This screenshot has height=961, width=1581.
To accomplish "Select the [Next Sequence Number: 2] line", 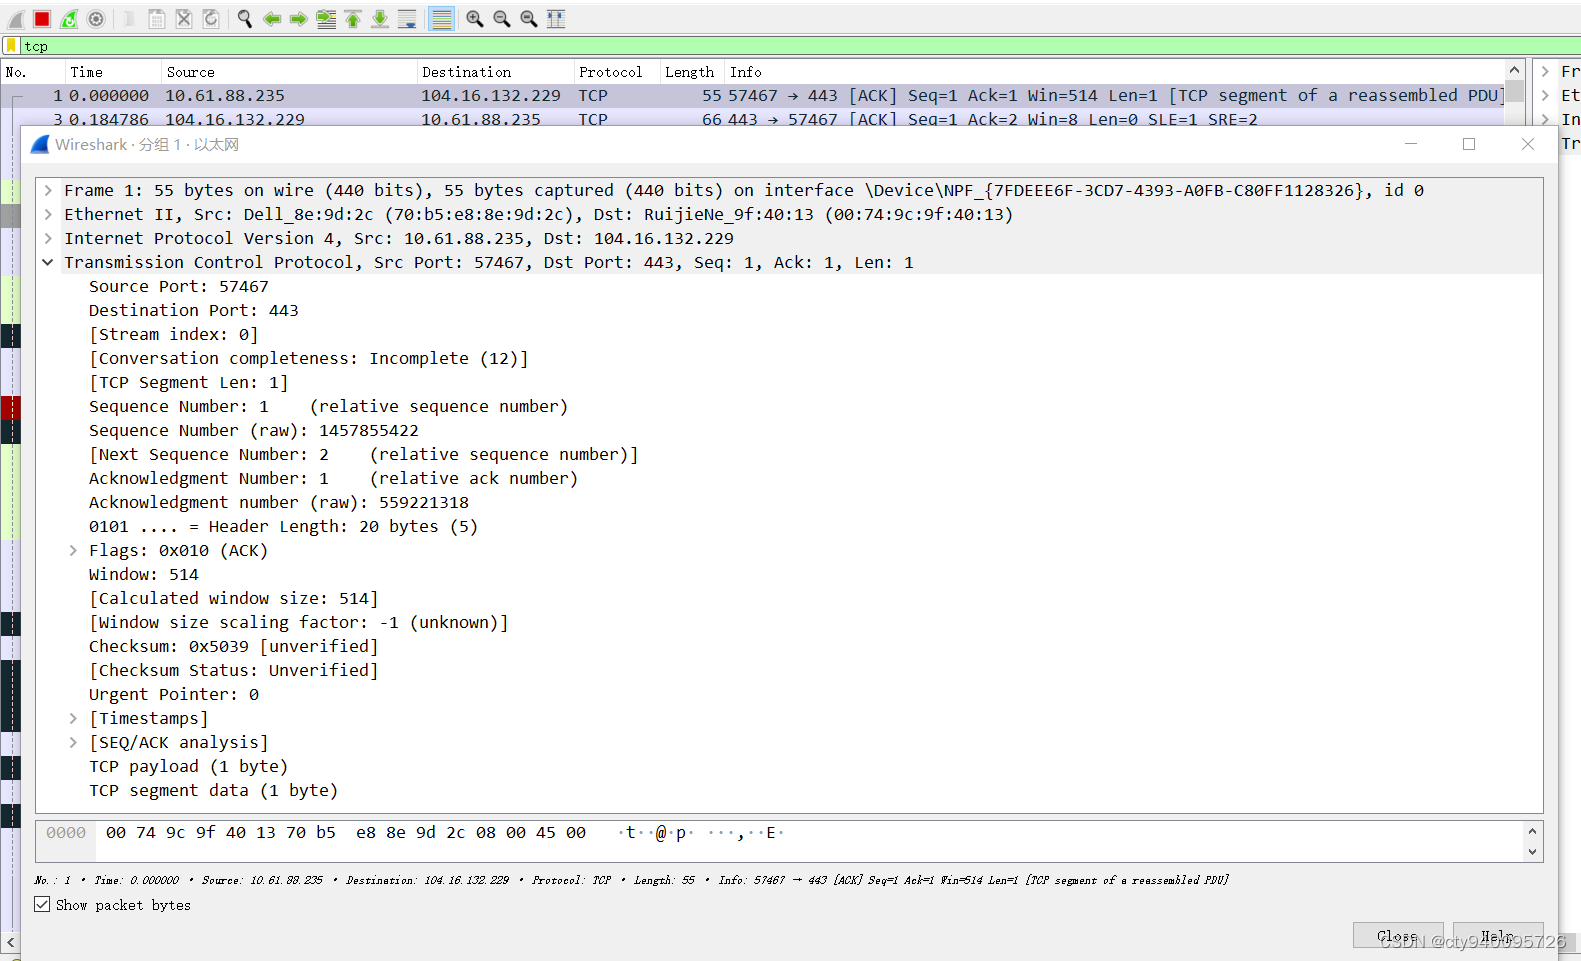I will (x=364, y=454).
